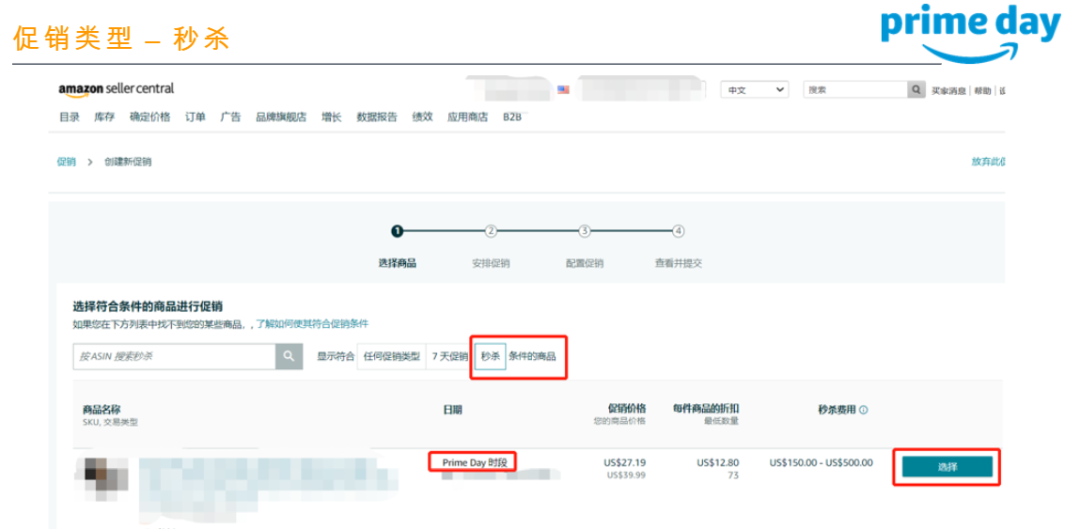Click step 3 circle 配置促销
The width and height of the screenshot is (1080, 529).
click(585, 231)
